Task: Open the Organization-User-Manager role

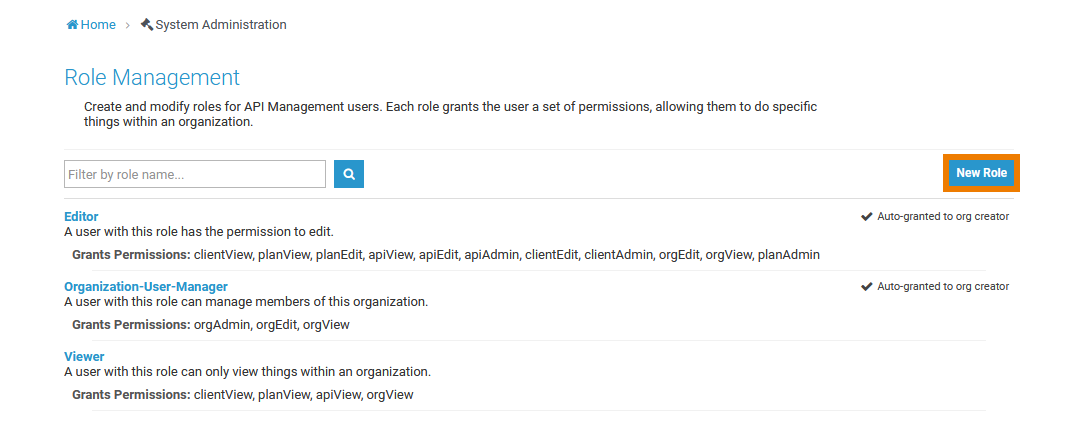Action: 146,286
